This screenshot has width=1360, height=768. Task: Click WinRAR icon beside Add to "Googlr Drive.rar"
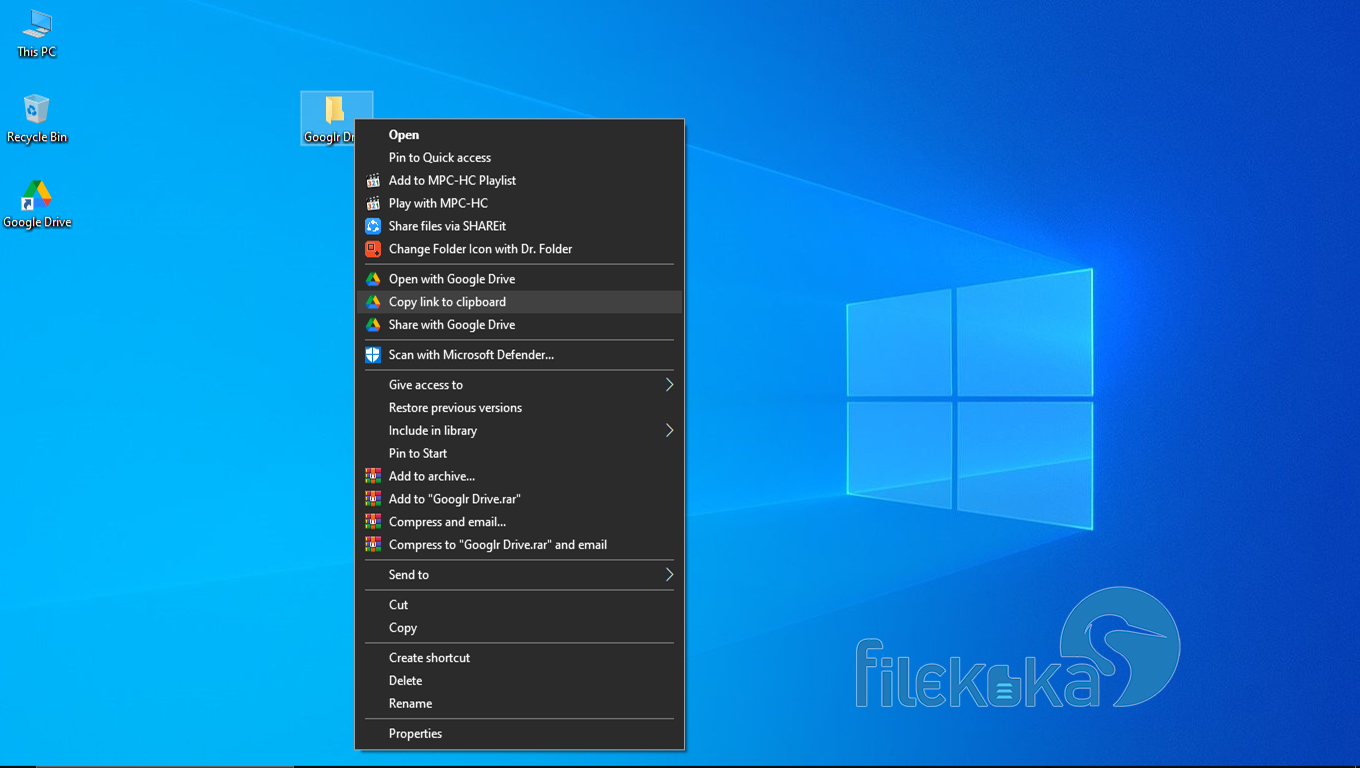click(x=373, y=499)
